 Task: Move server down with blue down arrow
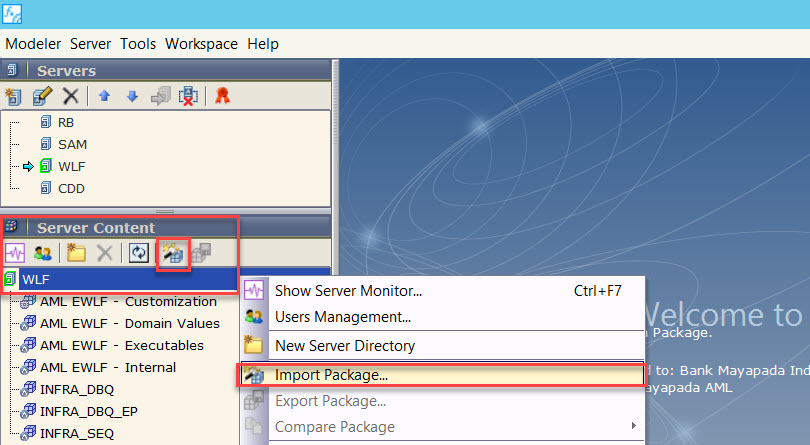(132, 96)
